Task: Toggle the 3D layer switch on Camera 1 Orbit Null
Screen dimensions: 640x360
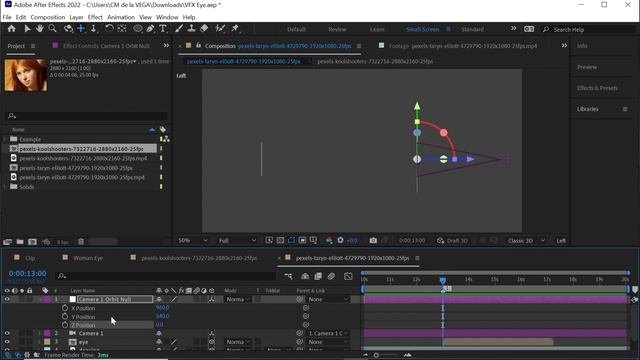Action: (211, 299)
